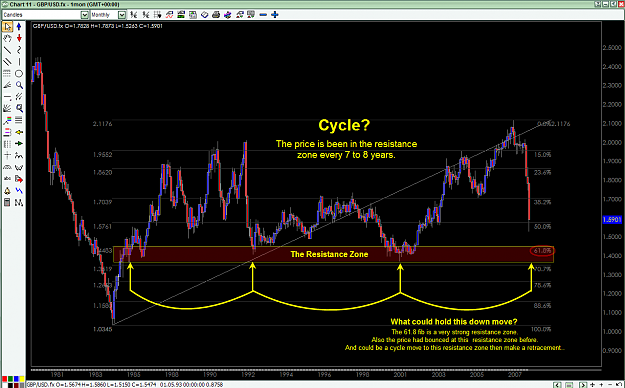This screenshot has height=388, width=625.
Task: Click the printer icon in toolbar
Action: click(x=216, y=15)
